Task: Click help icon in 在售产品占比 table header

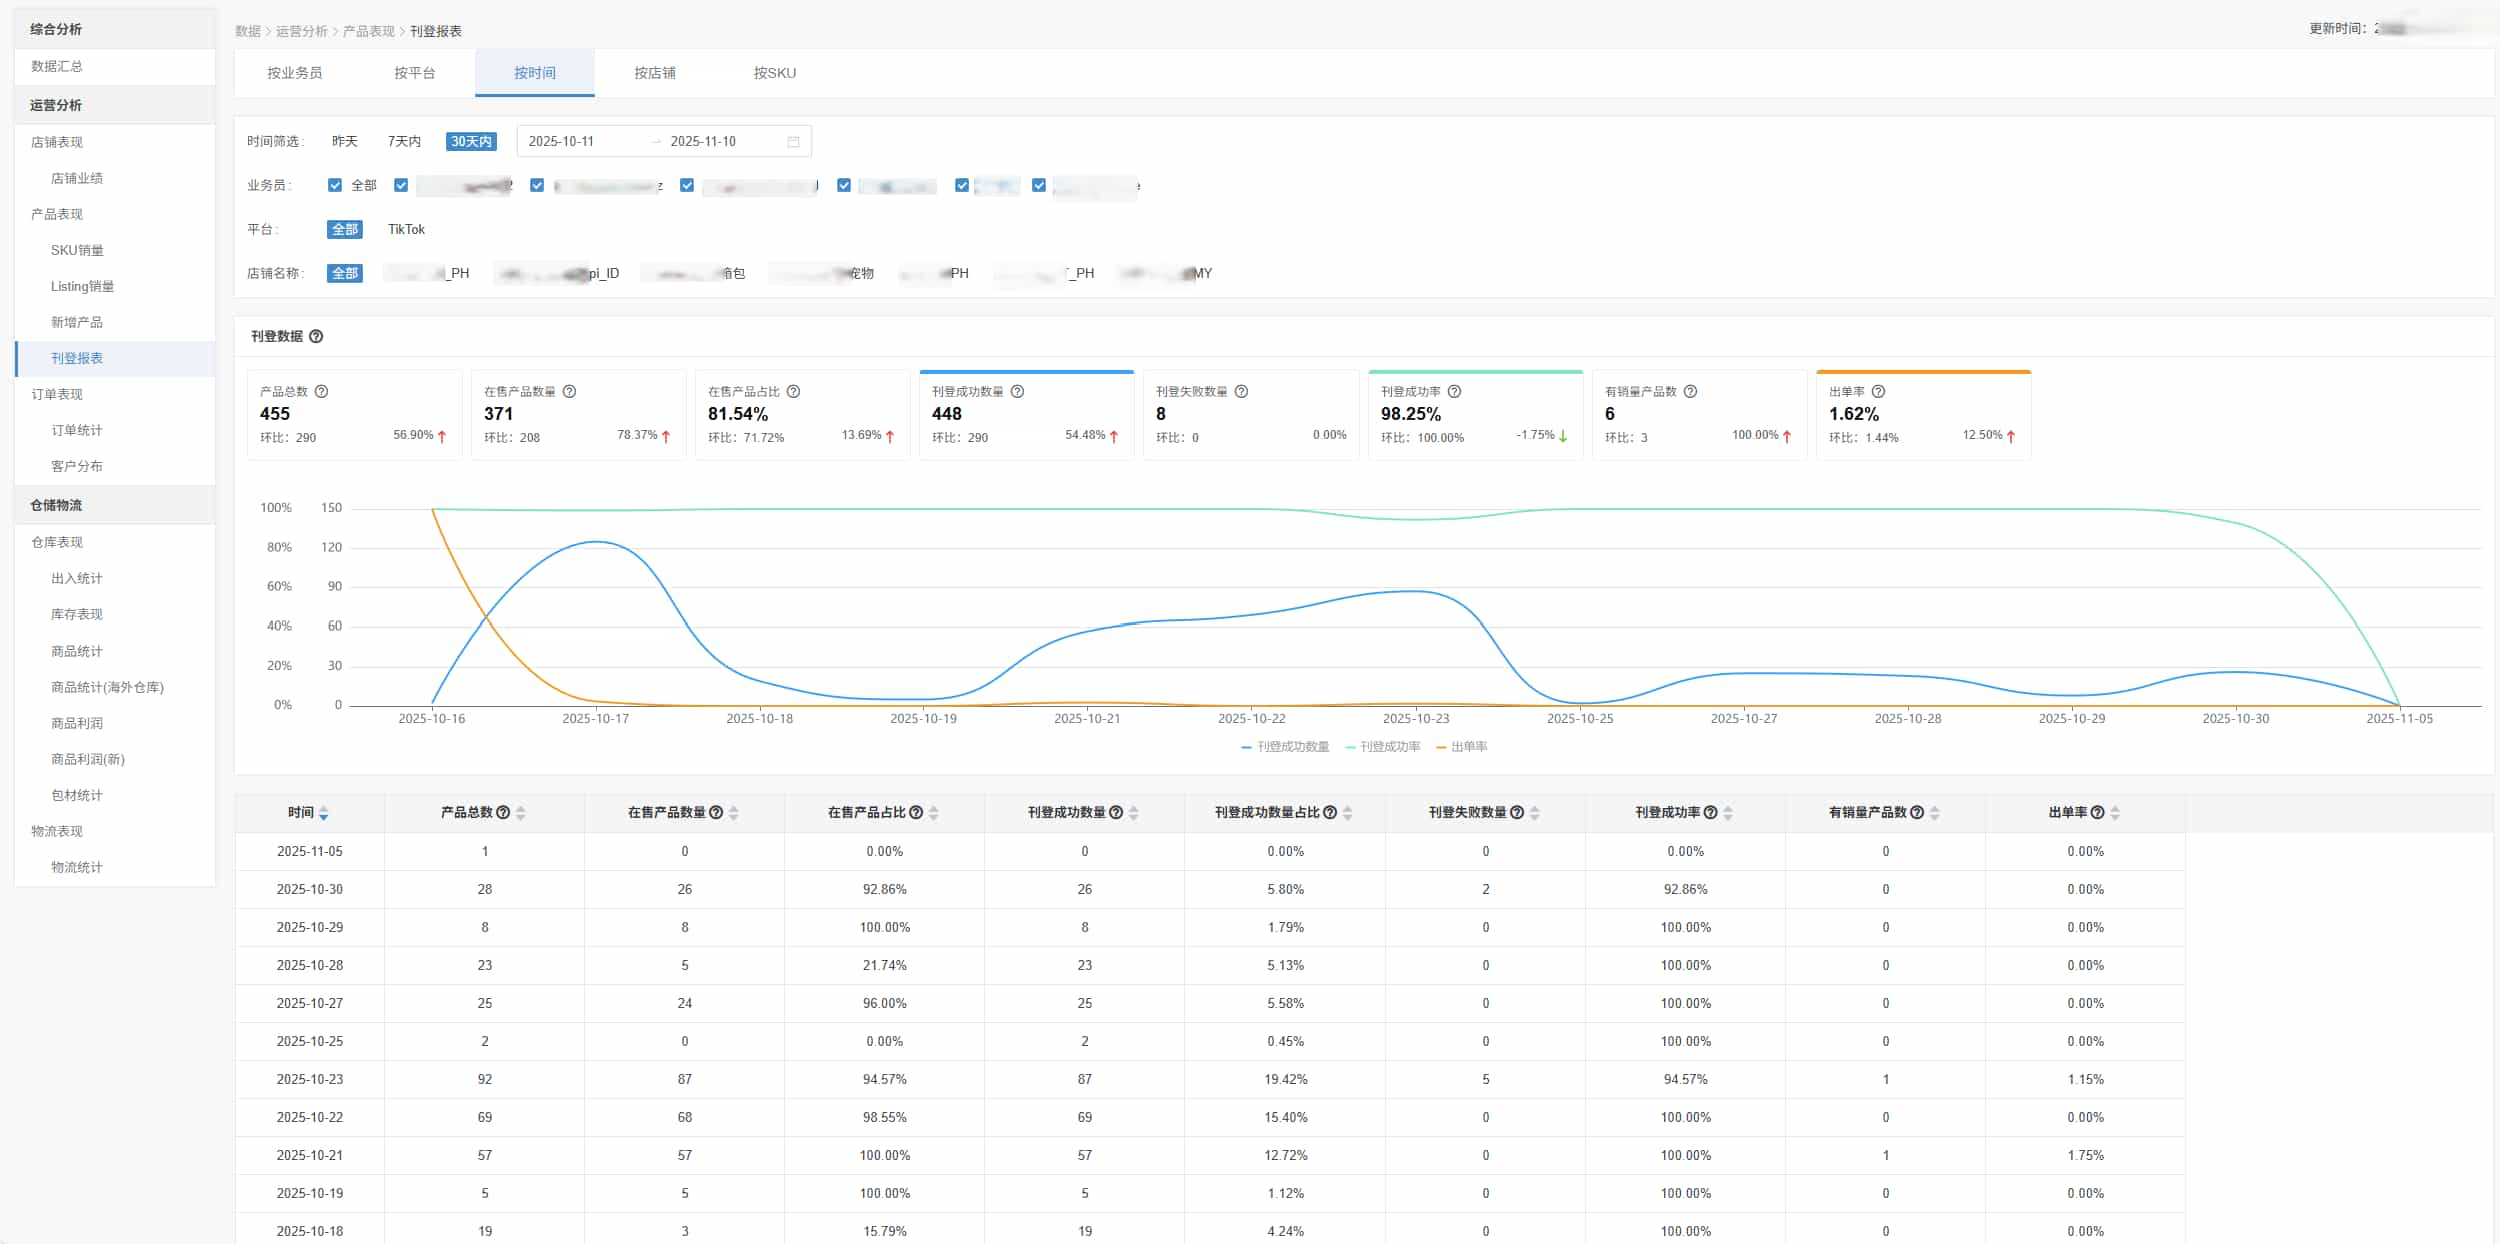Action: [916, 812]
